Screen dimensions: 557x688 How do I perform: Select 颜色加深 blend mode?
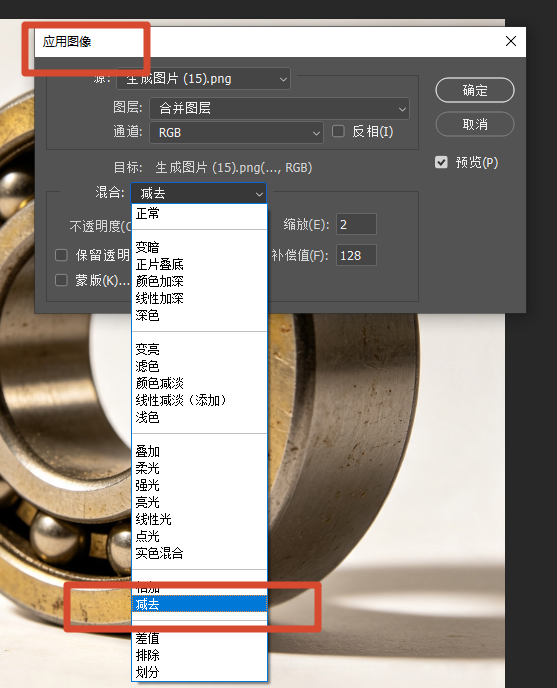[199, 281]
